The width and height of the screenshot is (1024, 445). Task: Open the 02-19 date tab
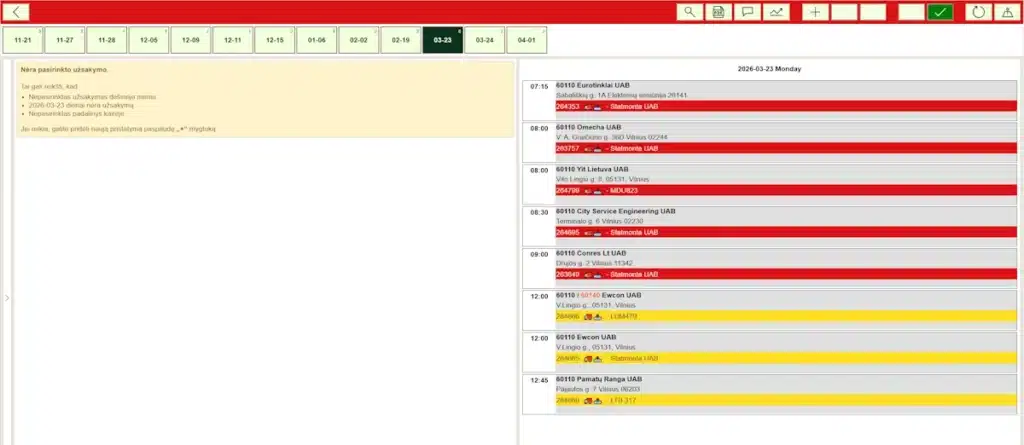(x=400, y=39)
